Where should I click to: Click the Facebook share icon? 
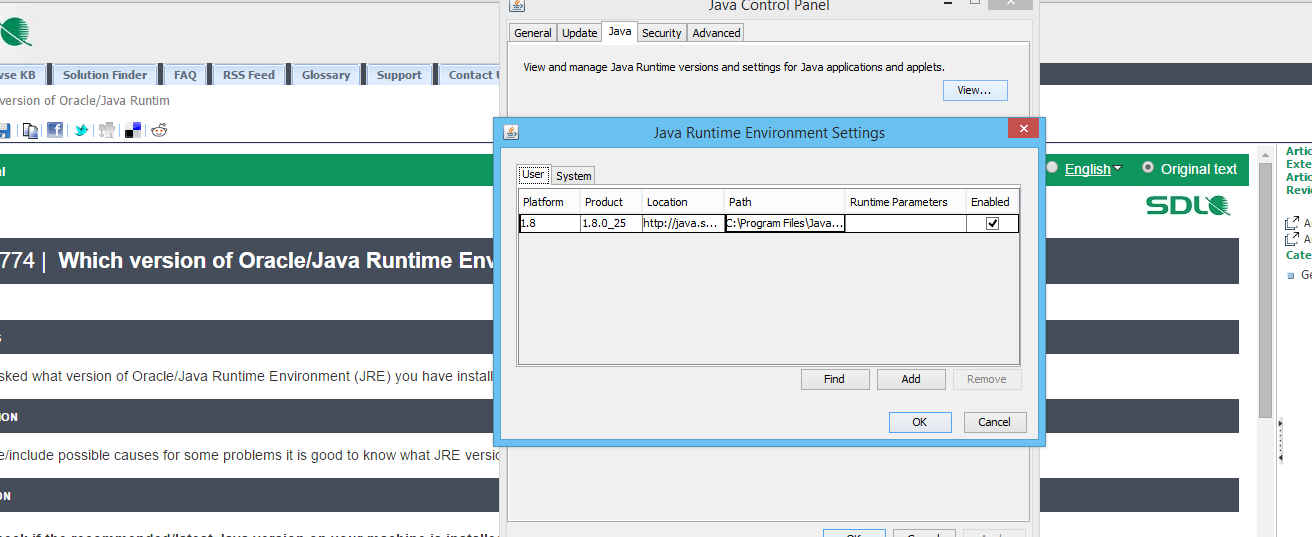pos(55,130)
